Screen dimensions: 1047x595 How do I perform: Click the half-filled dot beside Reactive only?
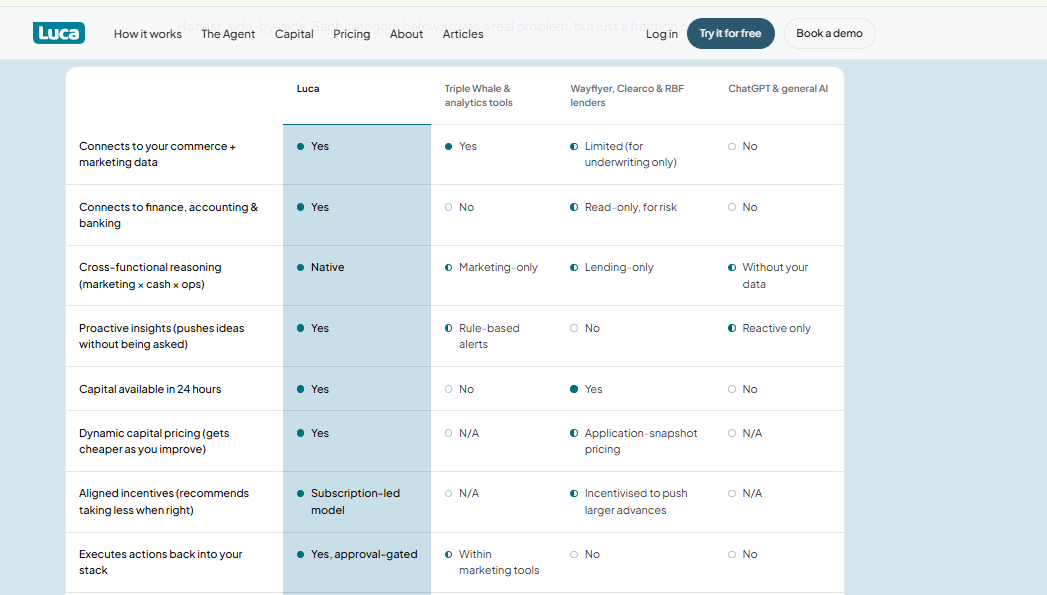click(732, 329)
